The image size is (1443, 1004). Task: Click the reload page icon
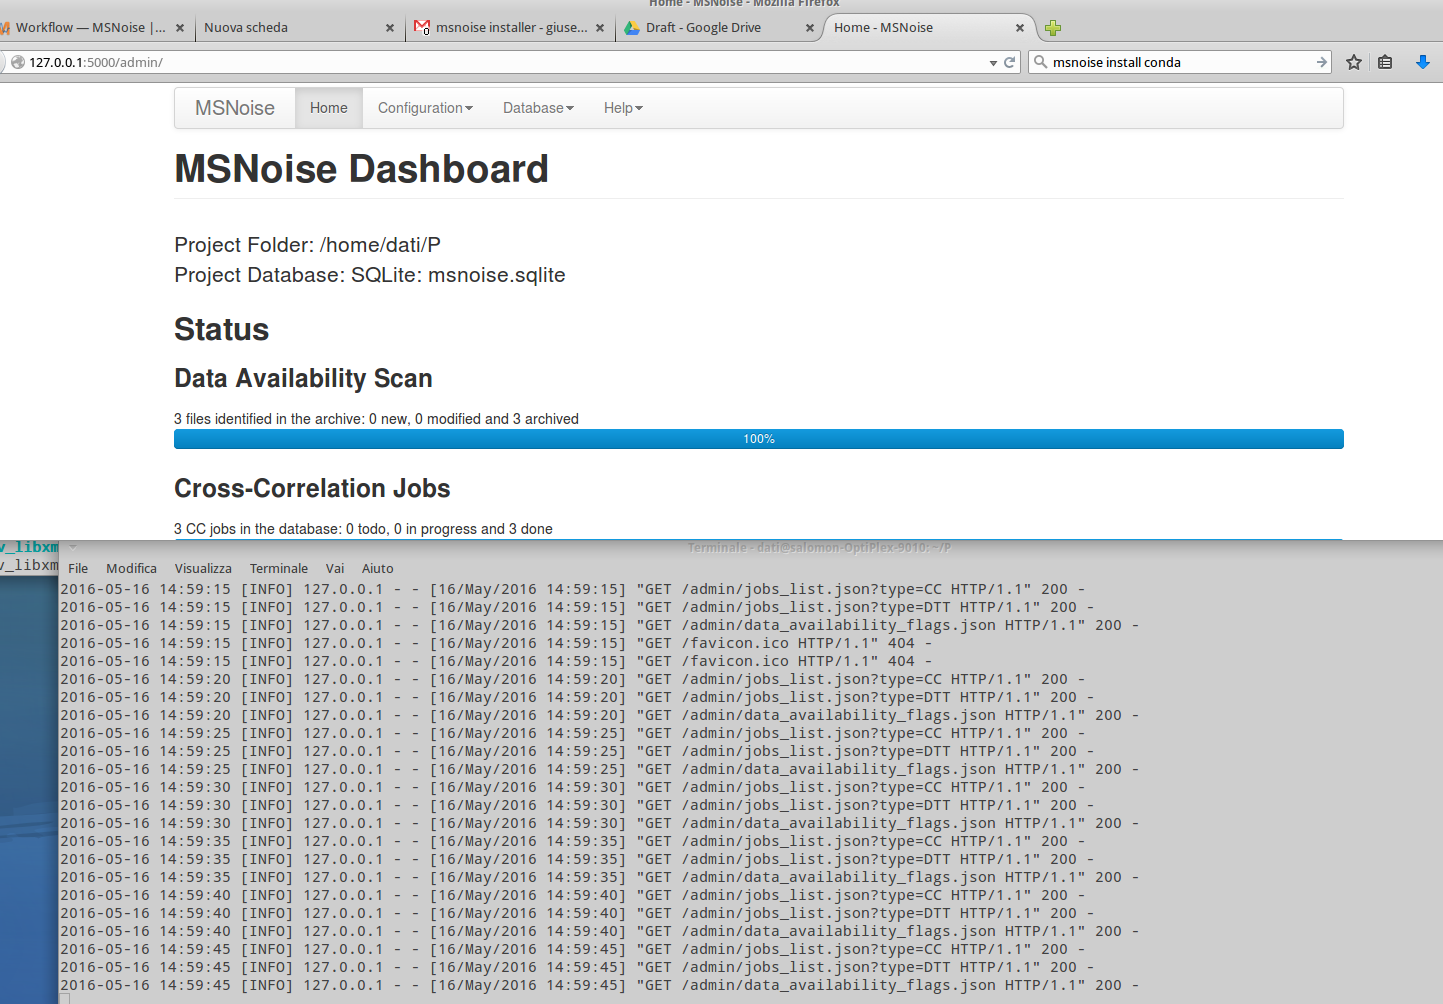click(x=1010, y=62)
